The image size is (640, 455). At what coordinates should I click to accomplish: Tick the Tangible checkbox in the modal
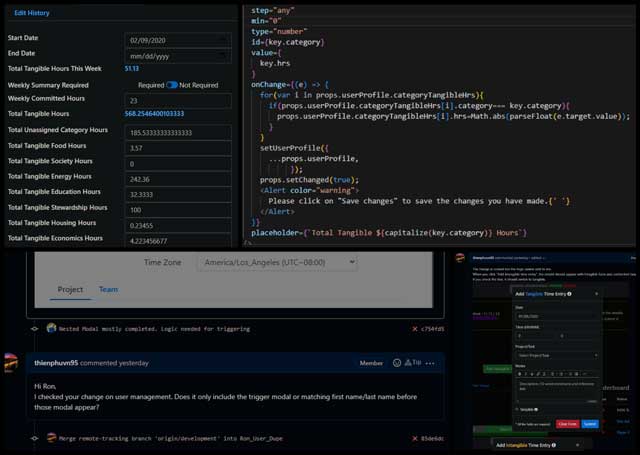[x=517, y=409]
